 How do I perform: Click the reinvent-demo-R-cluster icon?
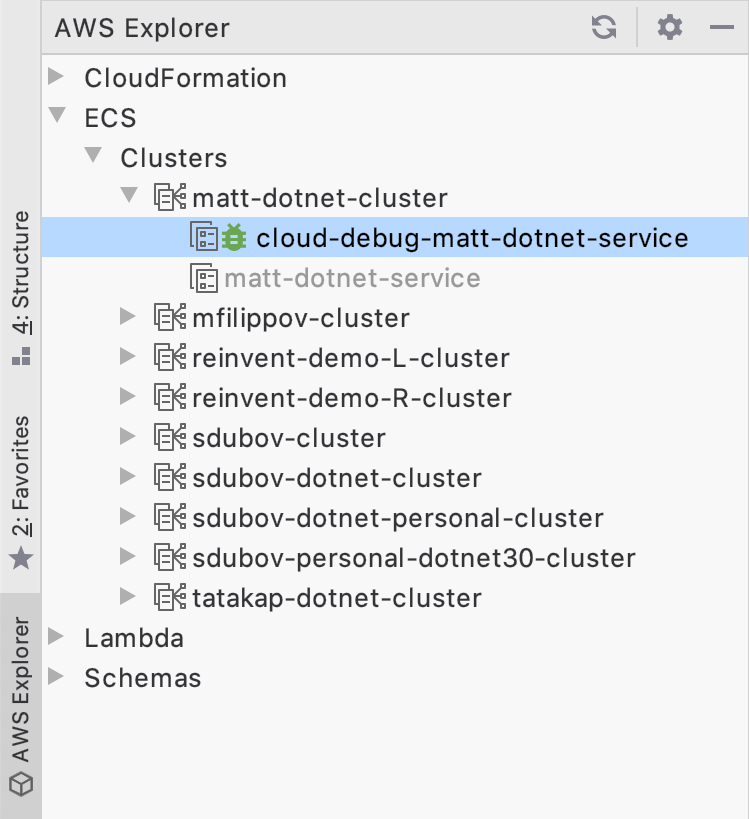[170, 397]
